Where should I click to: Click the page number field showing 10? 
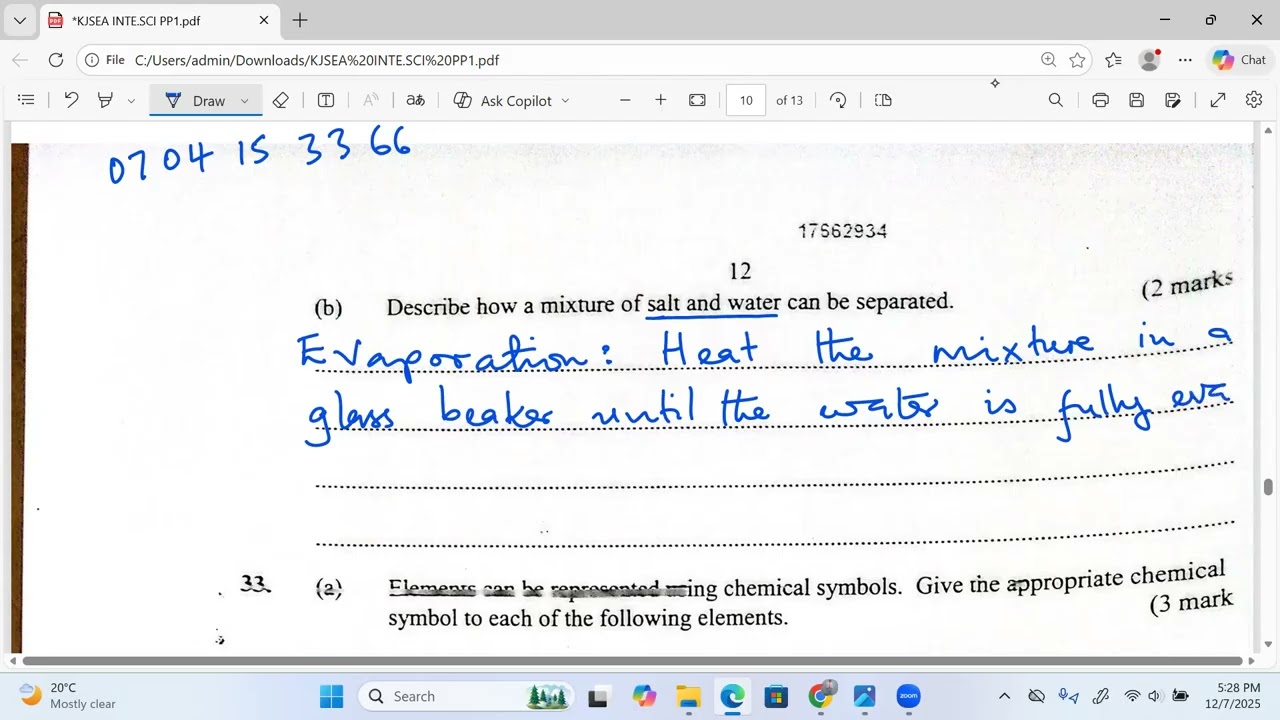(x=746, y=100)
